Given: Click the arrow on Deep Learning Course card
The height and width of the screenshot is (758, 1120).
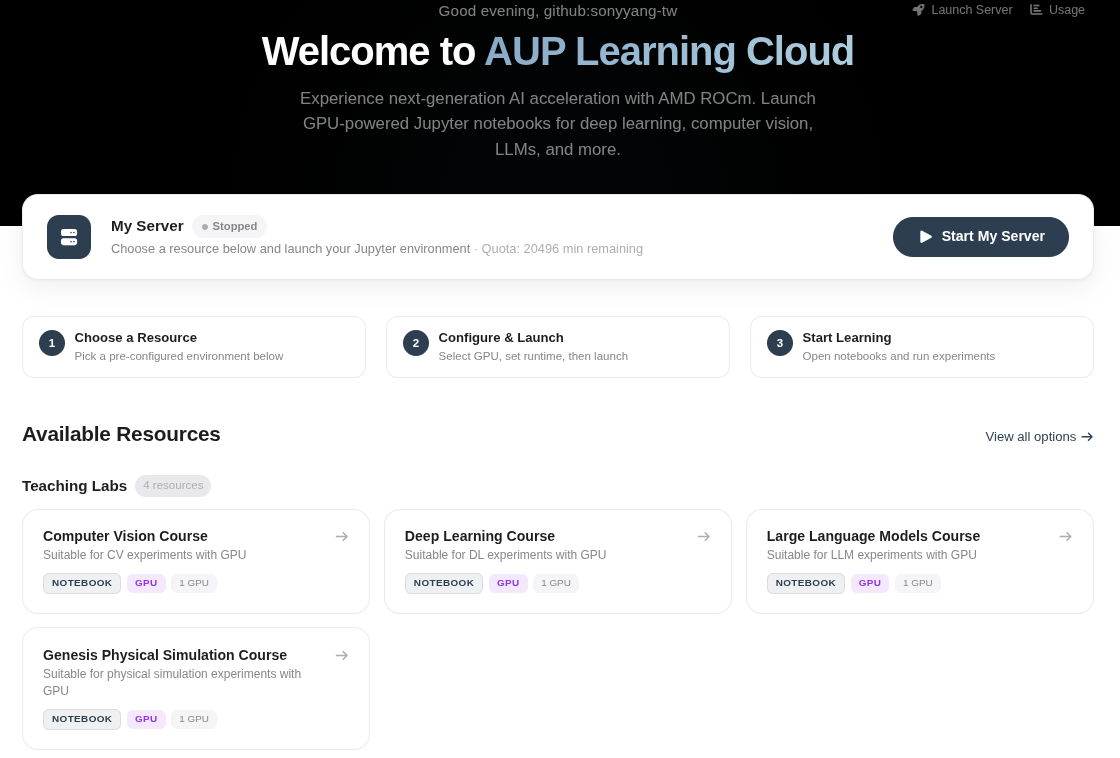Looking at the screenshot, I should 704,537.
